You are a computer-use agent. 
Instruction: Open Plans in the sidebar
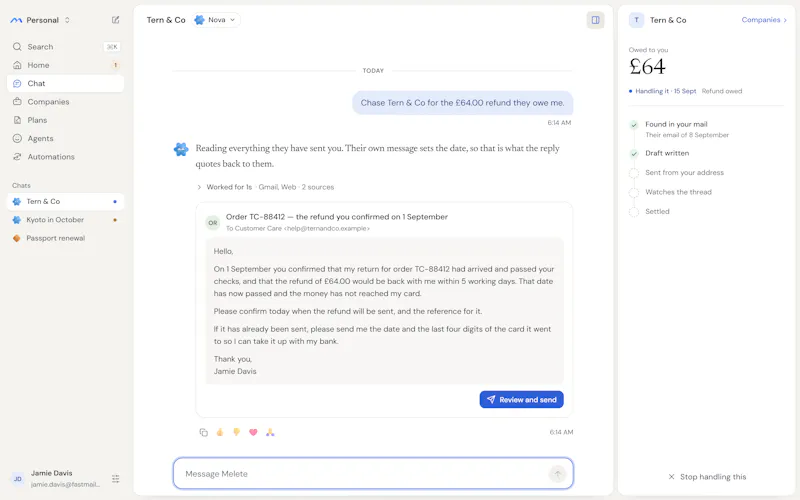coord(65,120)
